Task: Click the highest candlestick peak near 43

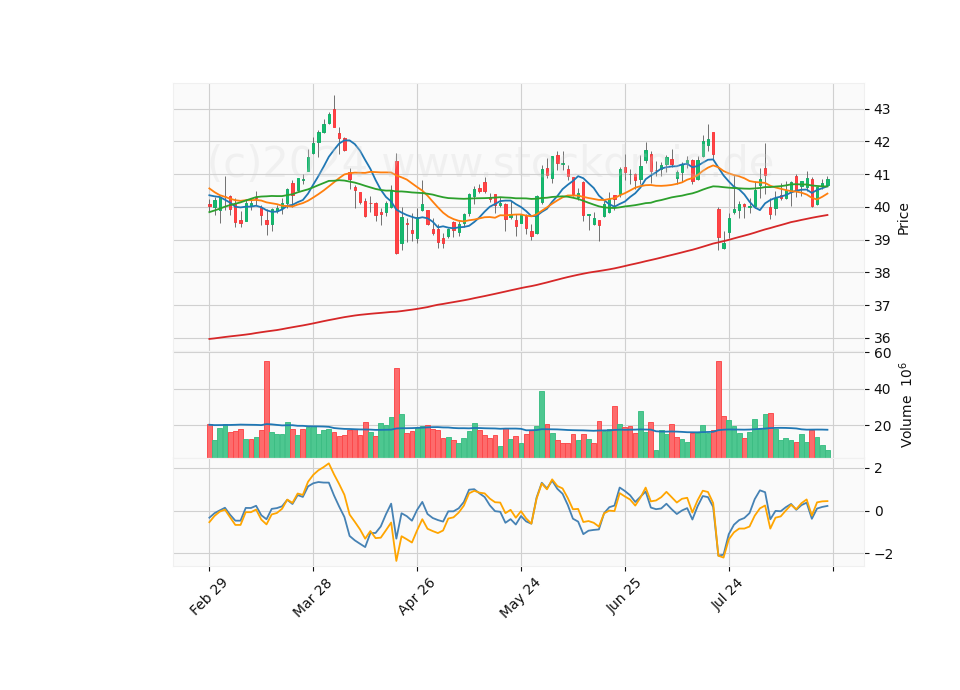Action: [x=334, y=111]
